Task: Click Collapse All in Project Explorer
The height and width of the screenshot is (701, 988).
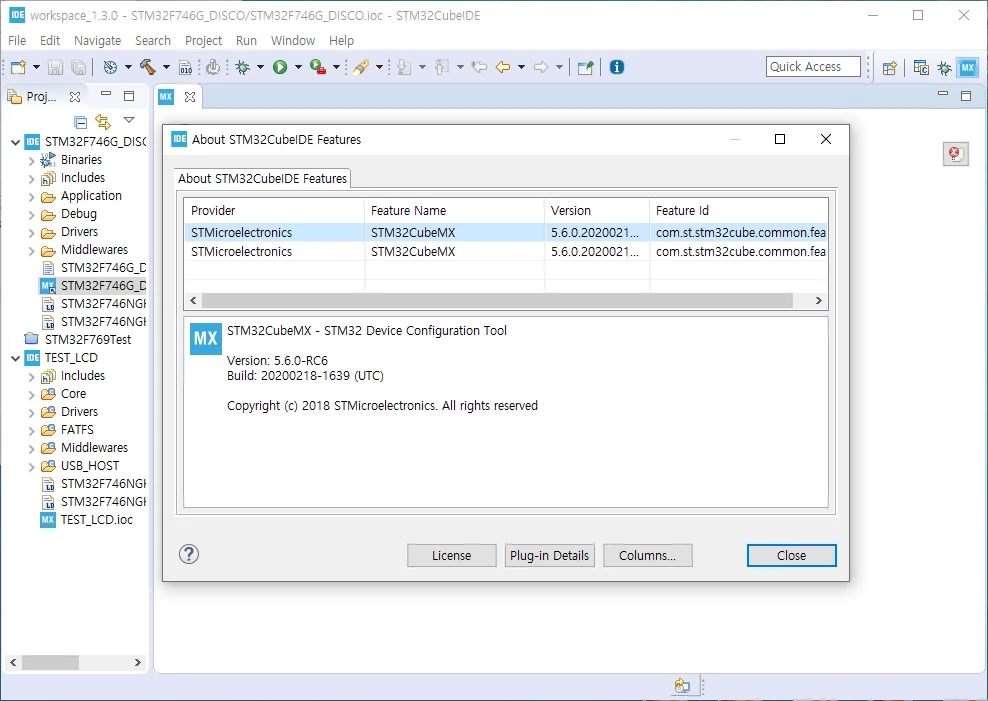Action: [x=80, y=121]
